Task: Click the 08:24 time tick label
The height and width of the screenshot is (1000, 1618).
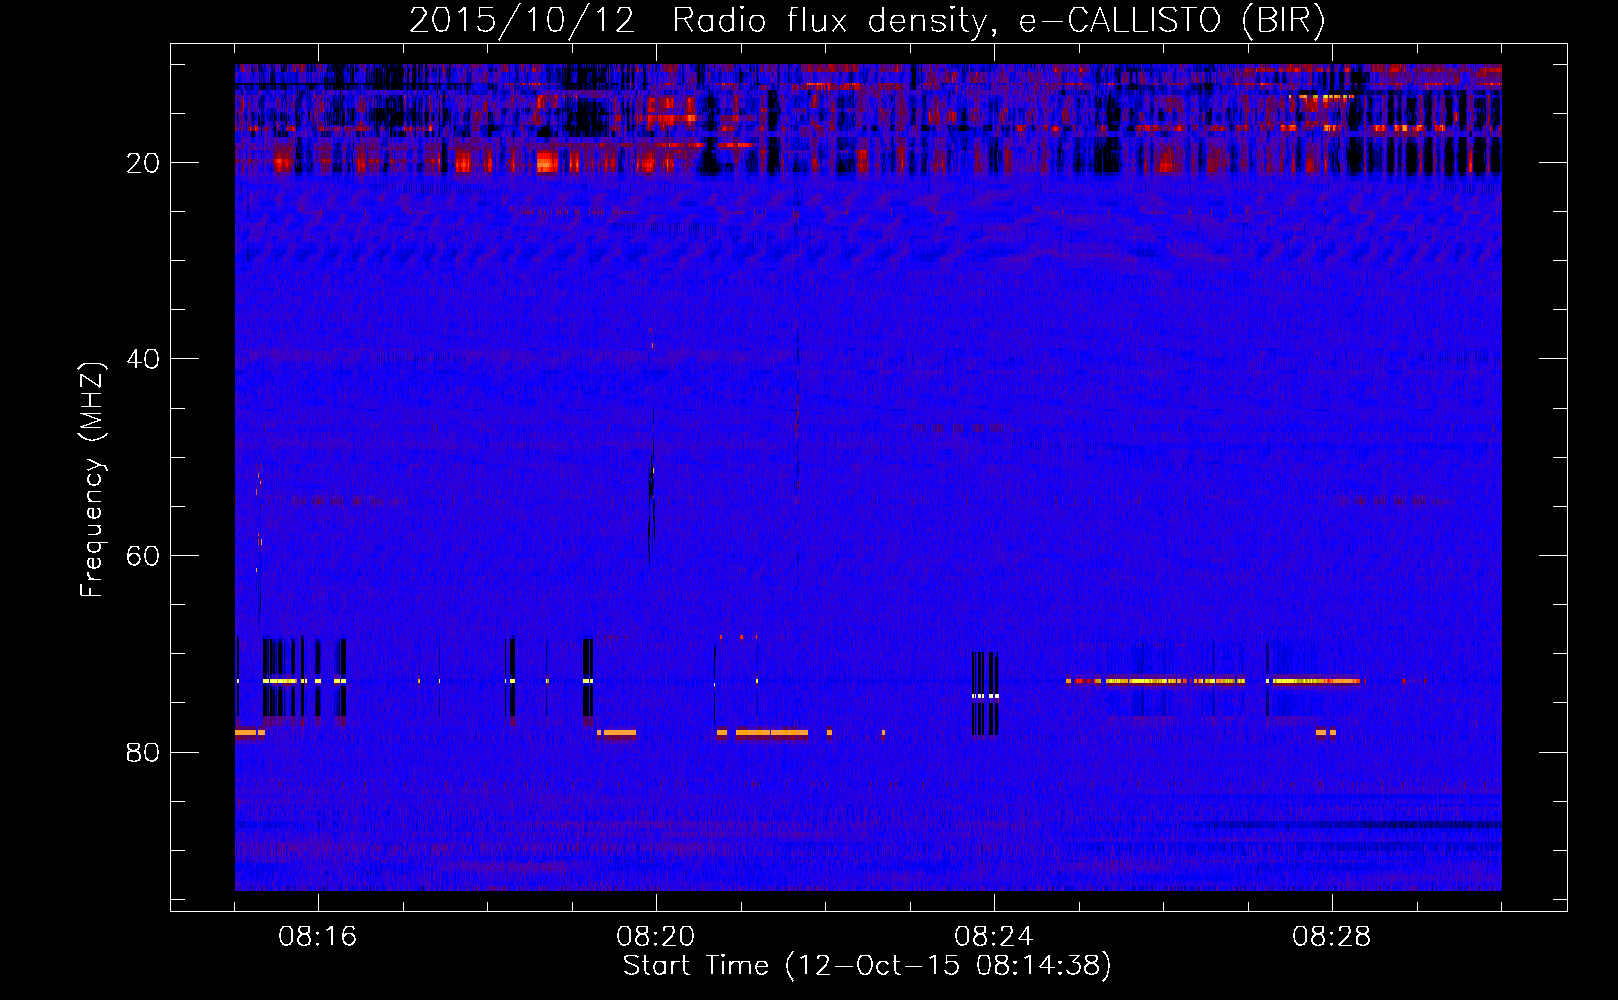Action: click(x=993, y=937)
